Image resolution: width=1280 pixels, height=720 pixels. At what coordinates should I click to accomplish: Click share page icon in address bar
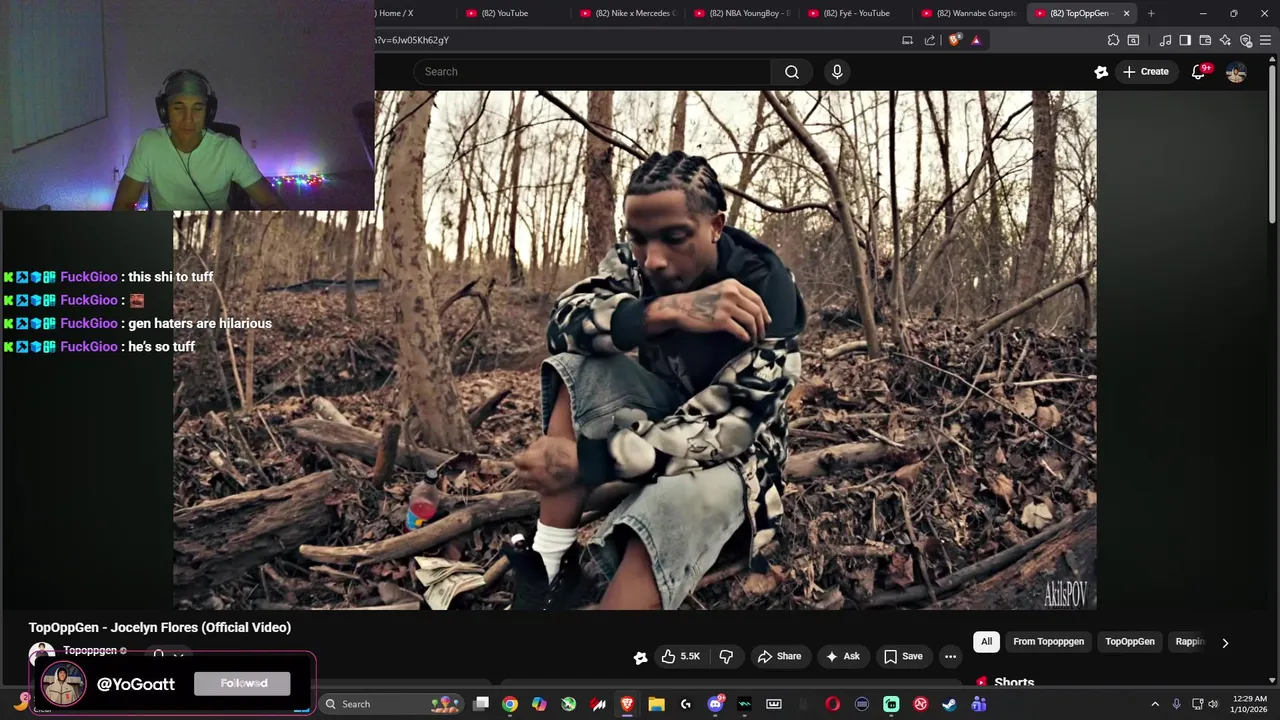click(930, 40)
